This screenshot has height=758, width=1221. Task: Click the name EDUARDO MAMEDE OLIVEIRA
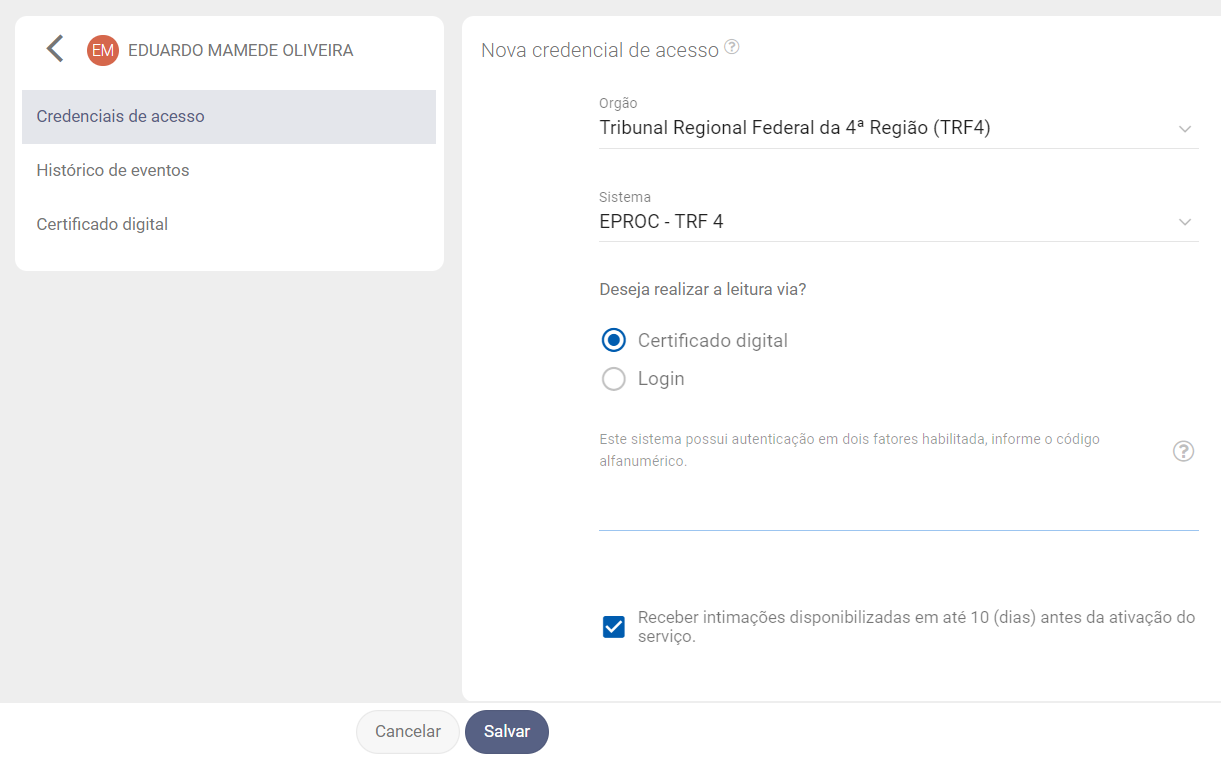pos(240,50)
